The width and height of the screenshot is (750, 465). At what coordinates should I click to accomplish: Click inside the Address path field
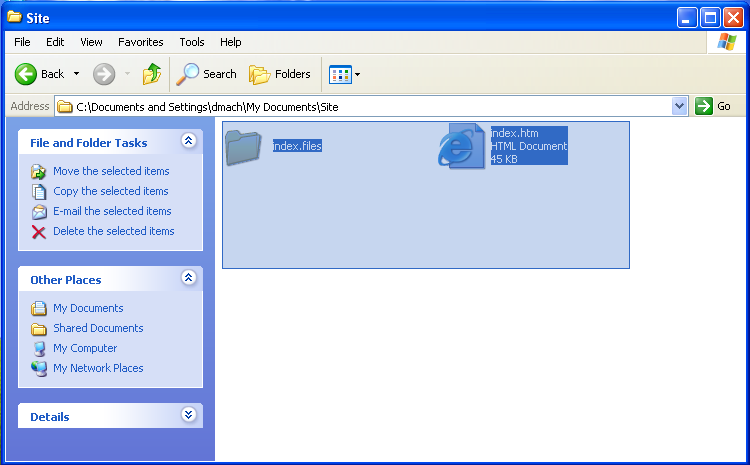click(370, 106)
